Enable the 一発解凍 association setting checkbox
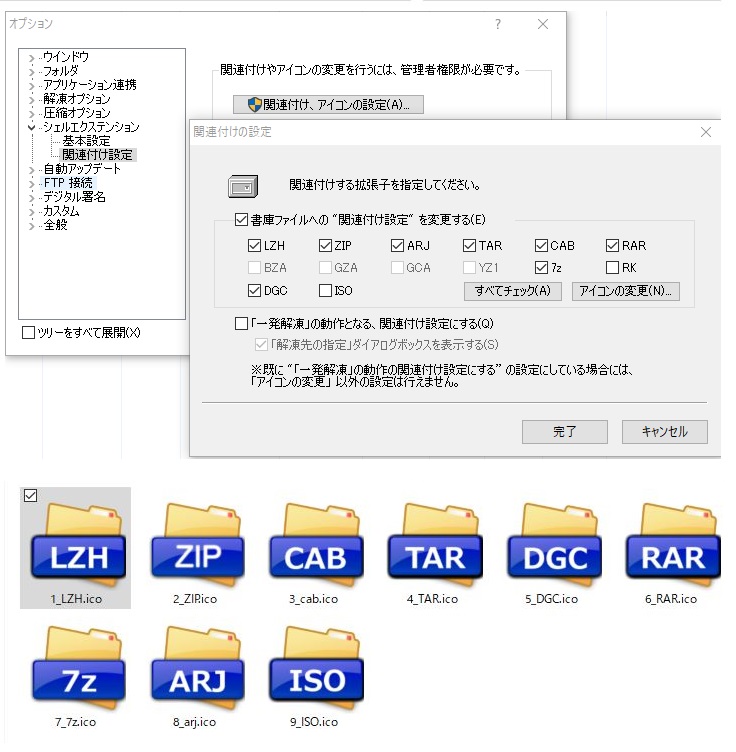 (x=241, y=324)
